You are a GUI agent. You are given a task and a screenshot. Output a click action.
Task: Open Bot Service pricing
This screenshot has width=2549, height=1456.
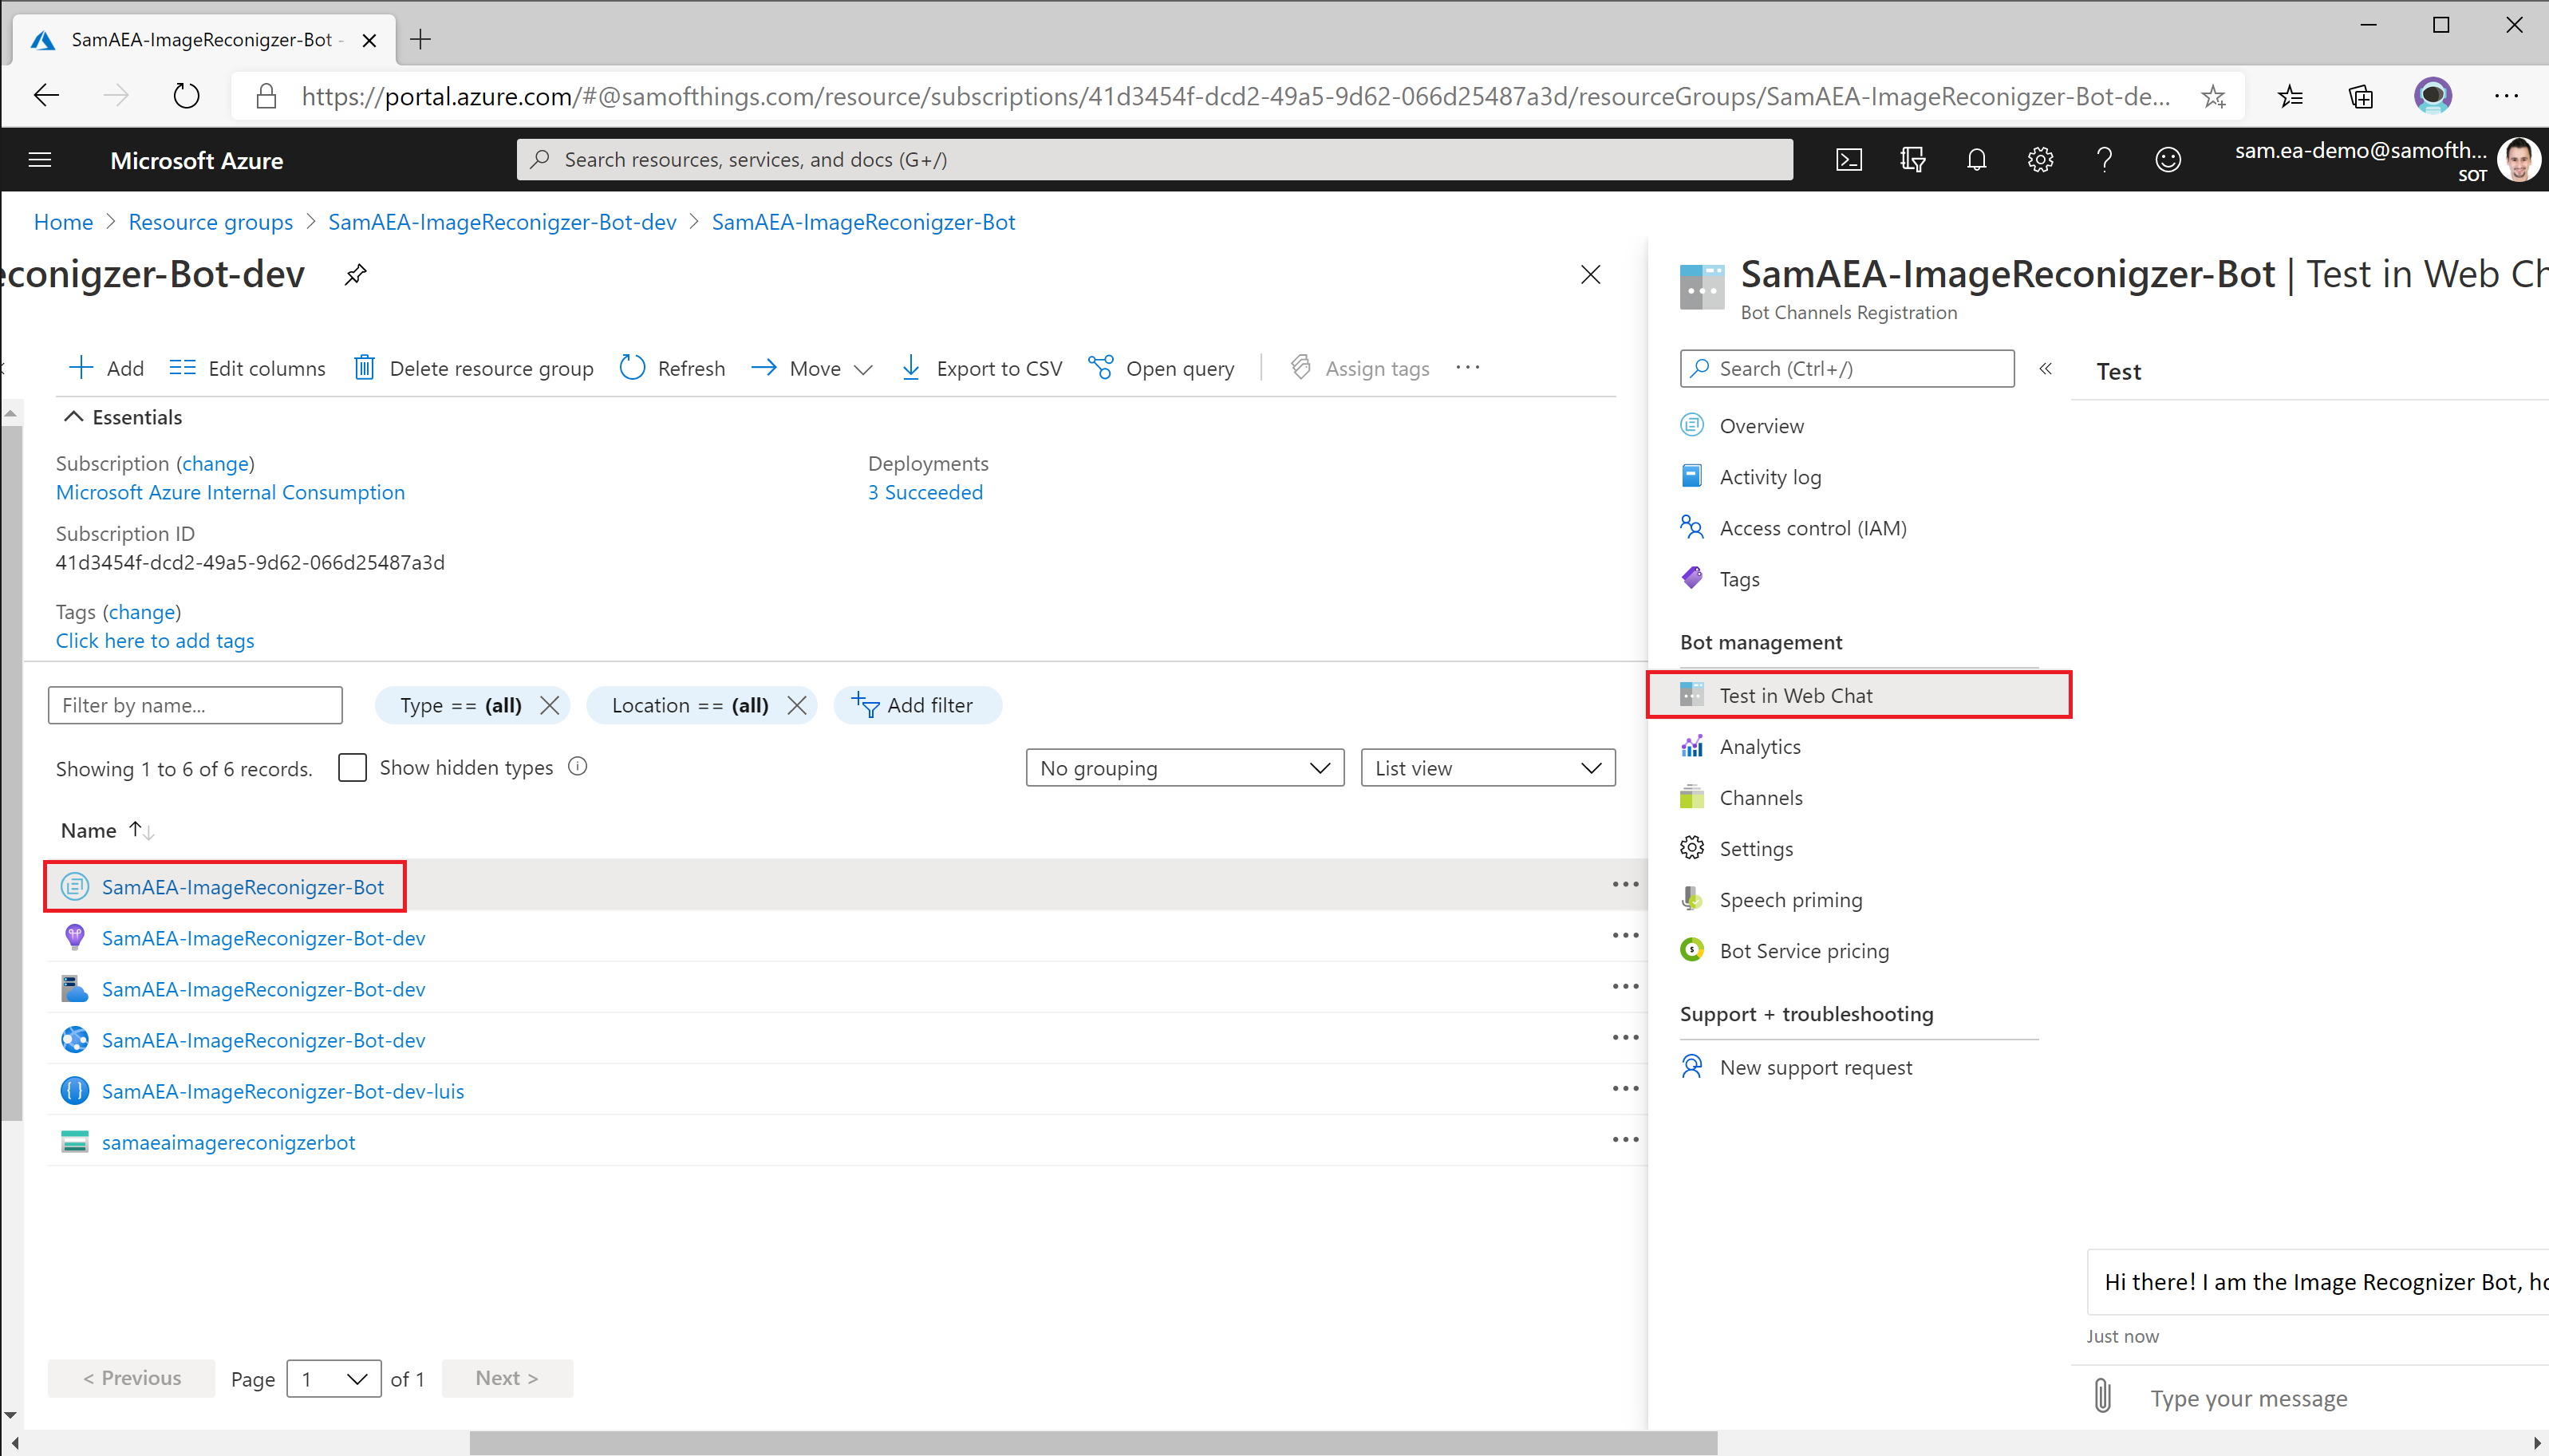pyautogui.click(x=1804, y=950)
